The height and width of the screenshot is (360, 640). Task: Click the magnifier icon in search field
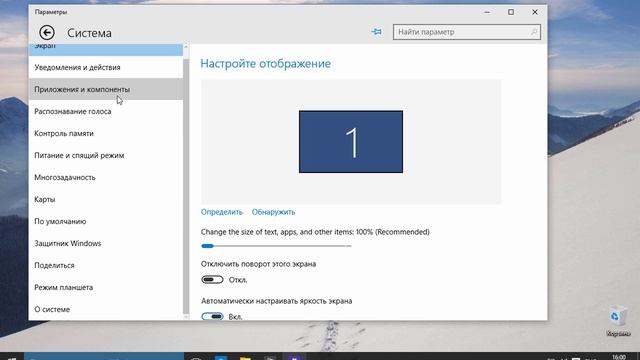(x=533, y=32)
